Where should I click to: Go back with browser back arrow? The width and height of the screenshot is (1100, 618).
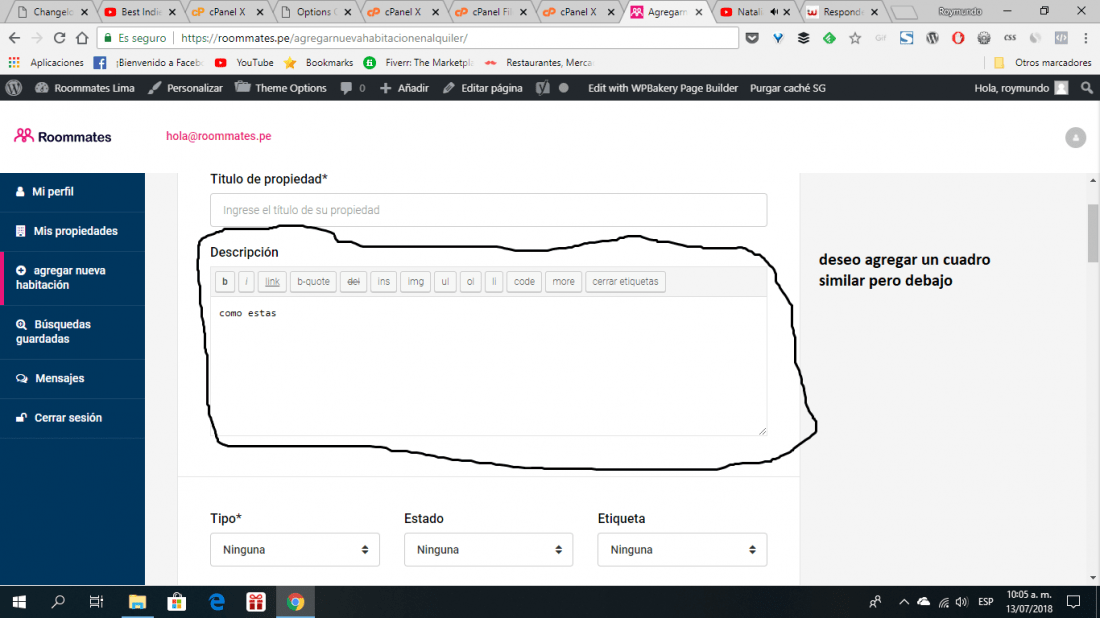14,38
